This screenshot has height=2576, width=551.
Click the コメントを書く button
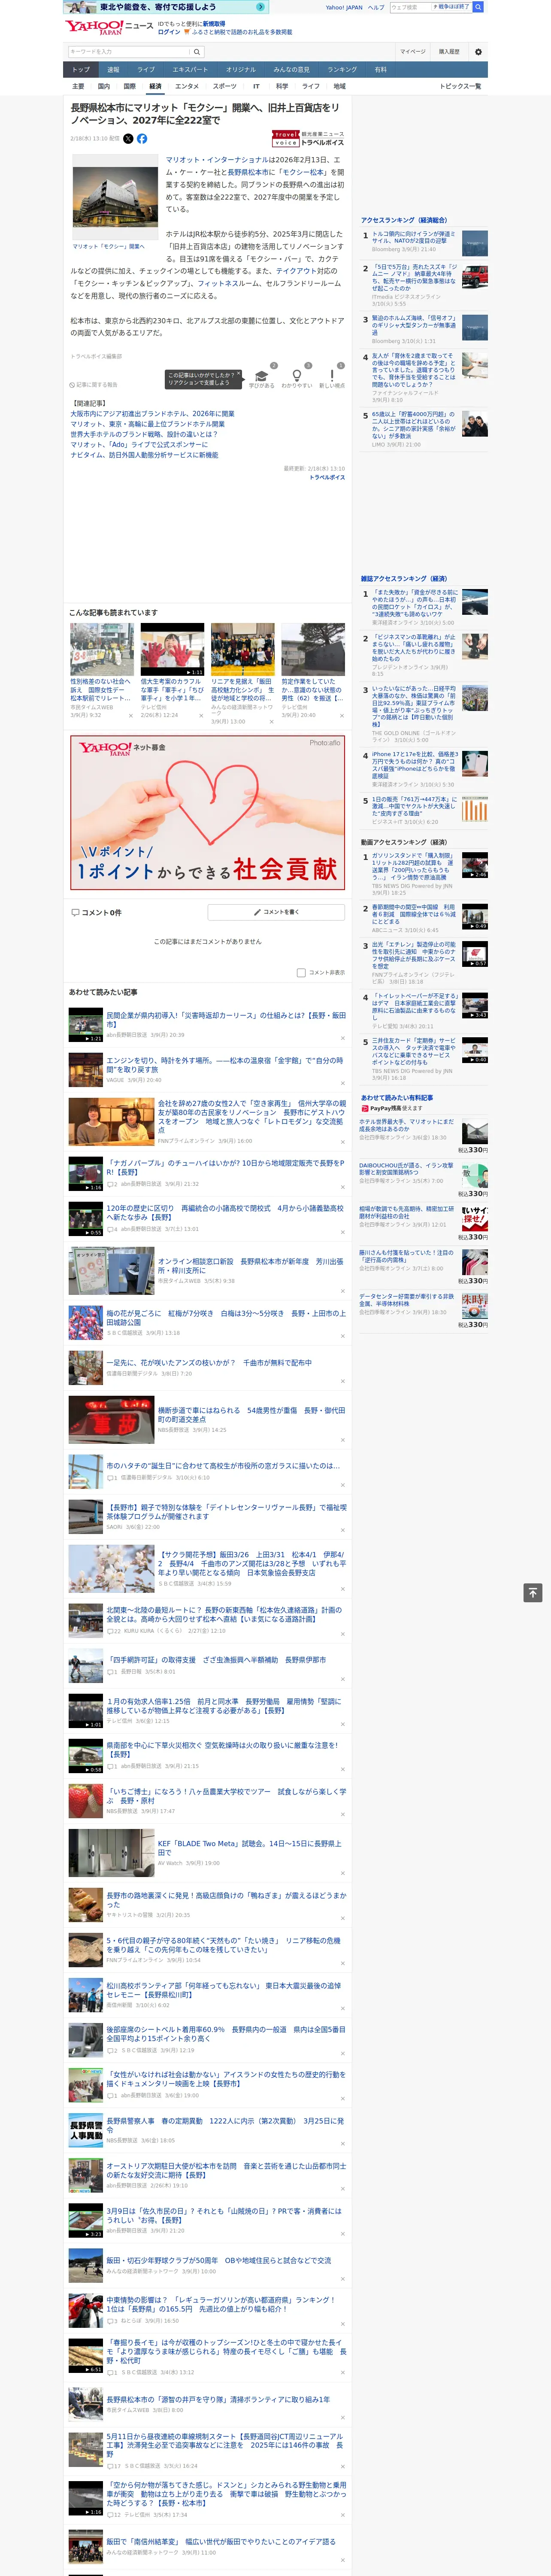coord(277,912)
